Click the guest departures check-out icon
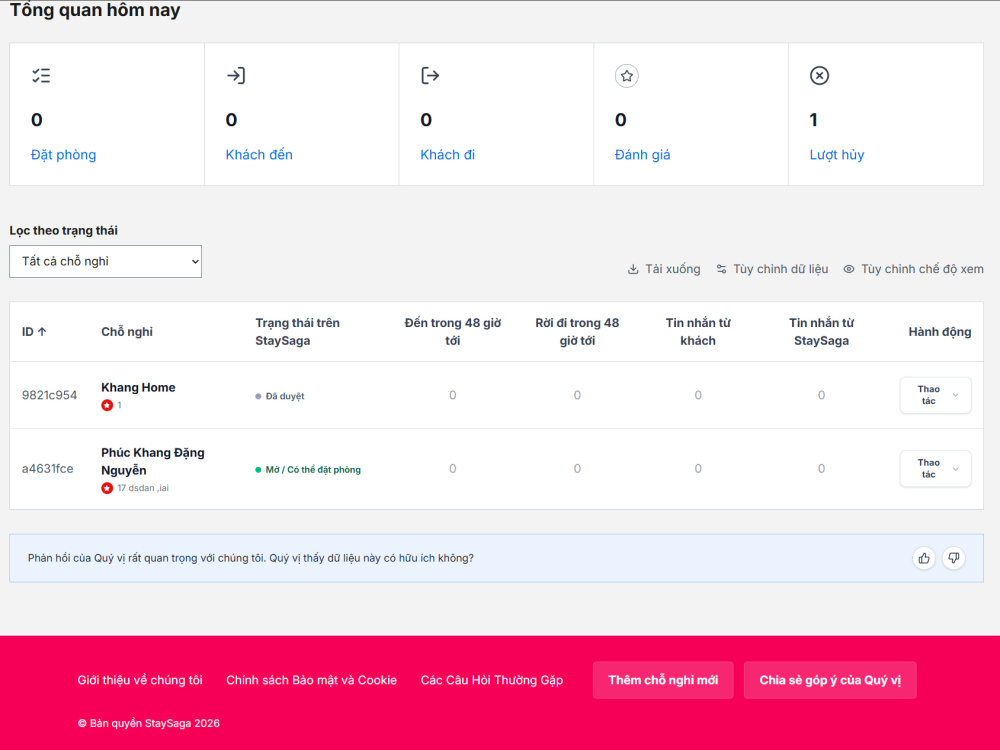The width and height of the screenshot is (1000, 750). point(430,76)
